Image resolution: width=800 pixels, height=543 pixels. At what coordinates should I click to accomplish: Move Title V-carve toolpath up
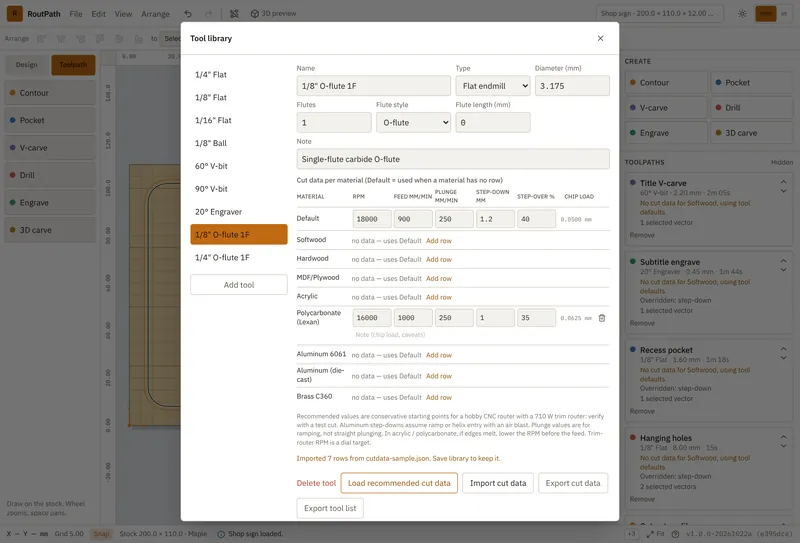[783, 181]
